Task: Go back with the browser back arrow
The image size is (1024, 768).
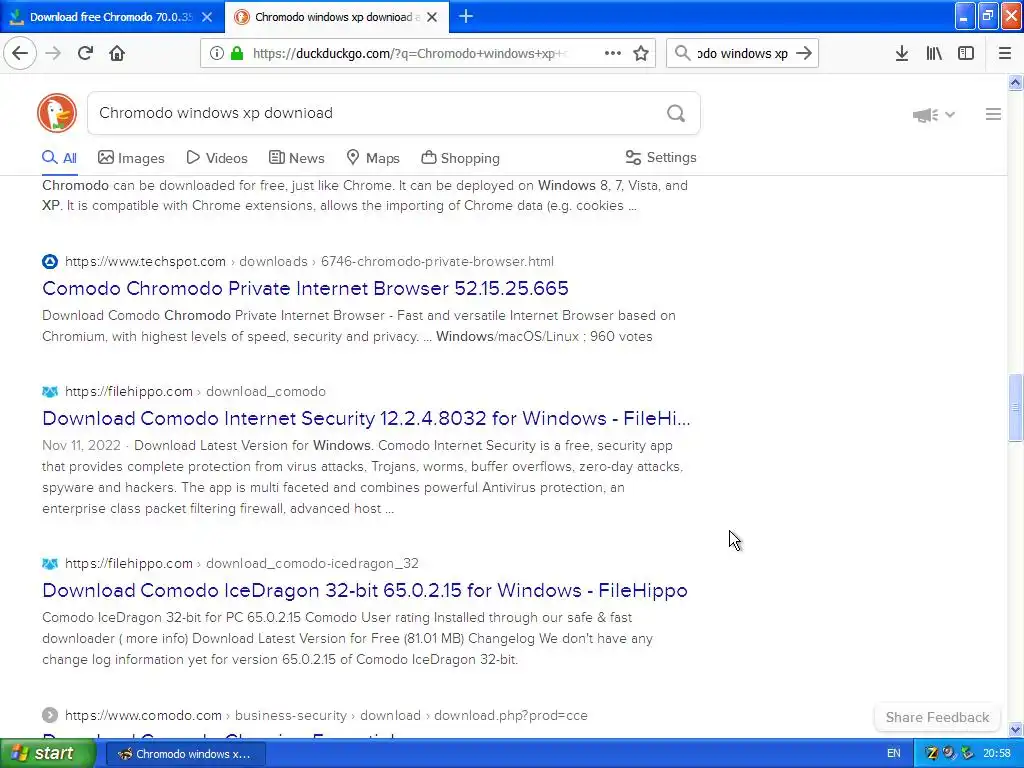Action: click(20, 53)
